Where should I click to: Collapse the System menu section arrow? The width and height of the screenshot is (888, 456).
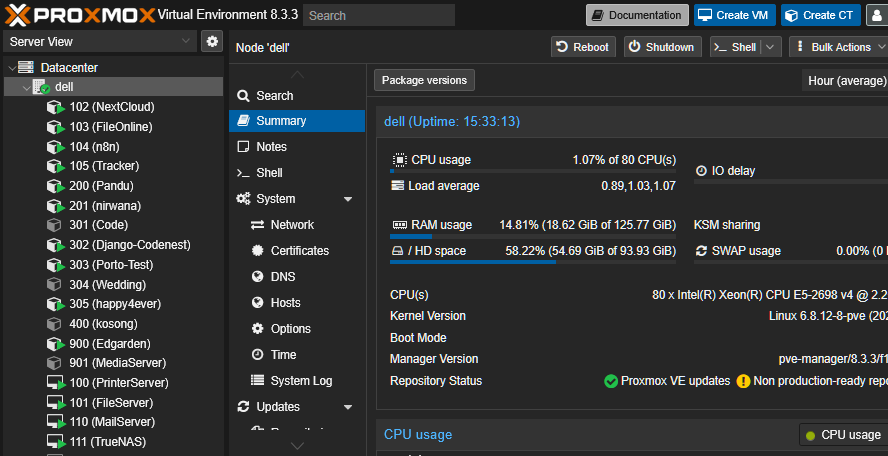tap(348, 199)
